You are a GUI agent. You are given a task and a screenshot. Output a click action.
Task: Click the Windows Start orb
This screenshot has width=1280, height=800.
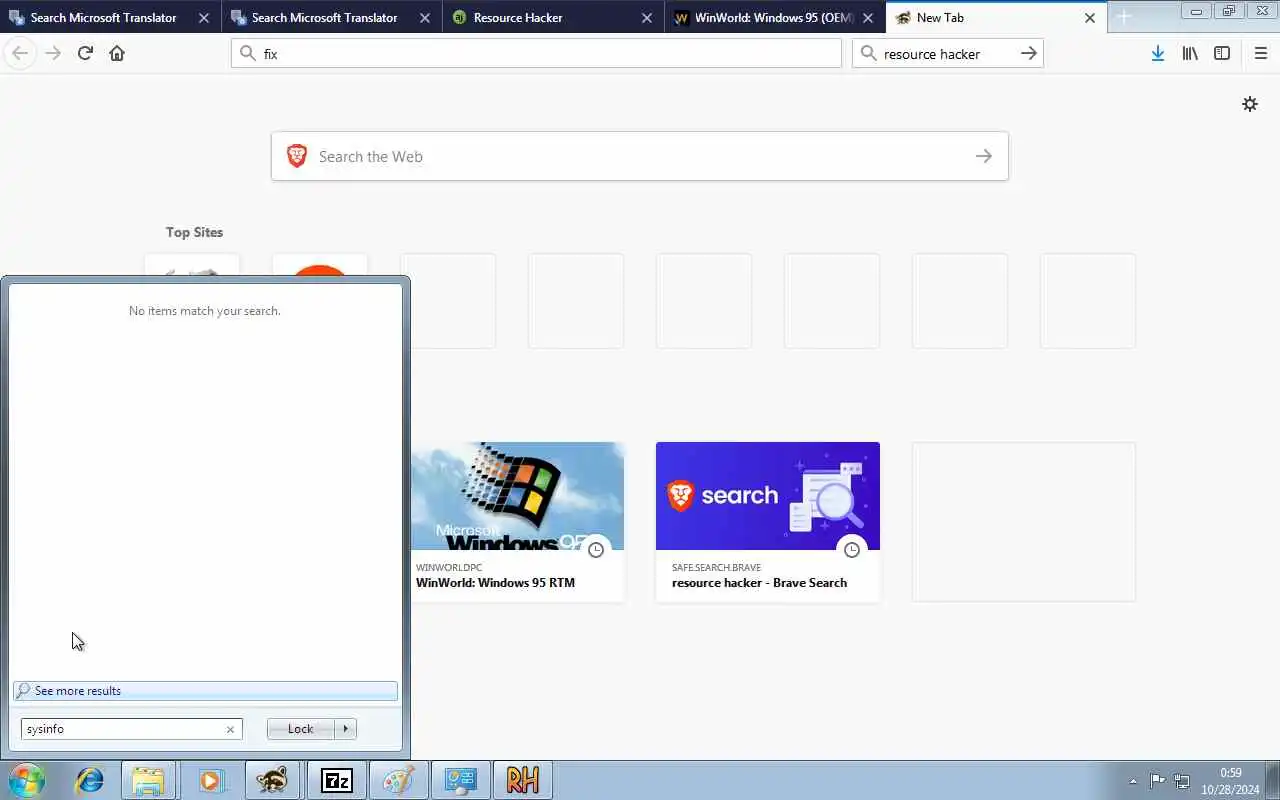pyautogui.click(x=26, y=780)
